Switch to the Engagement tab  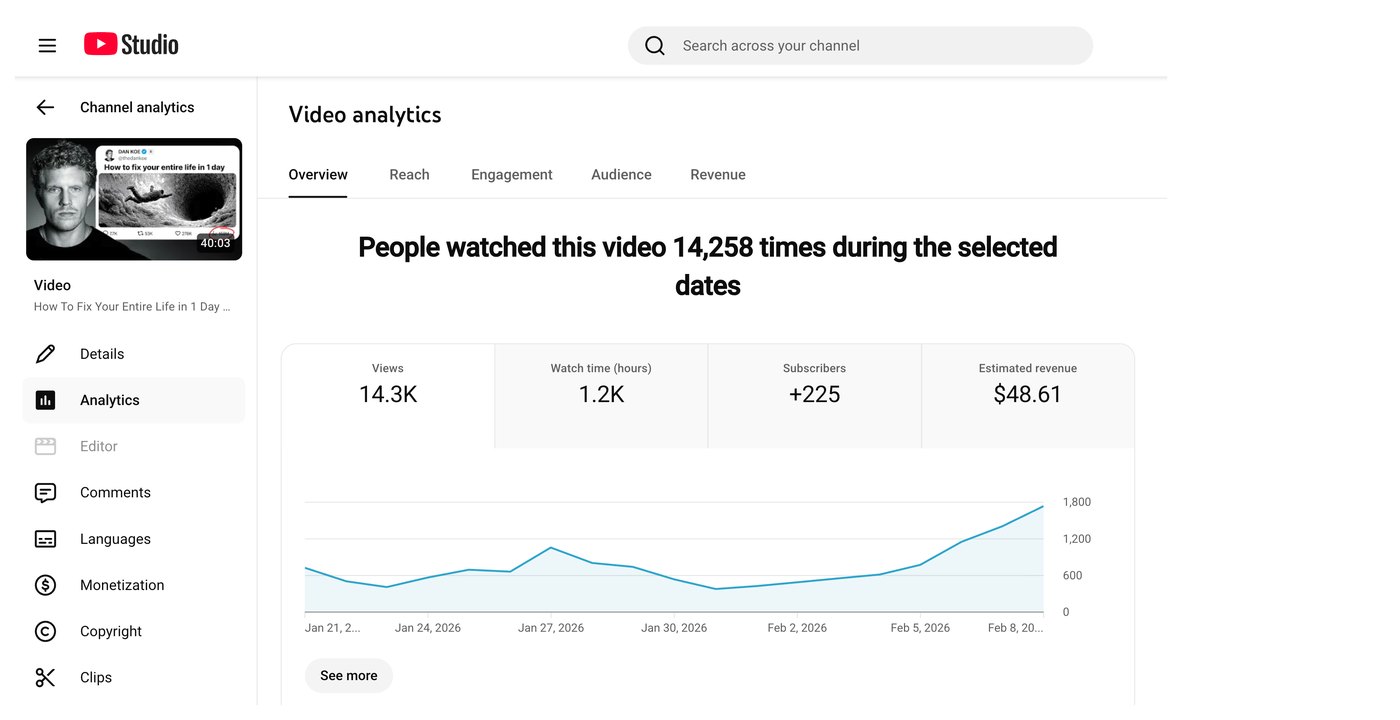tap(512, 175)
